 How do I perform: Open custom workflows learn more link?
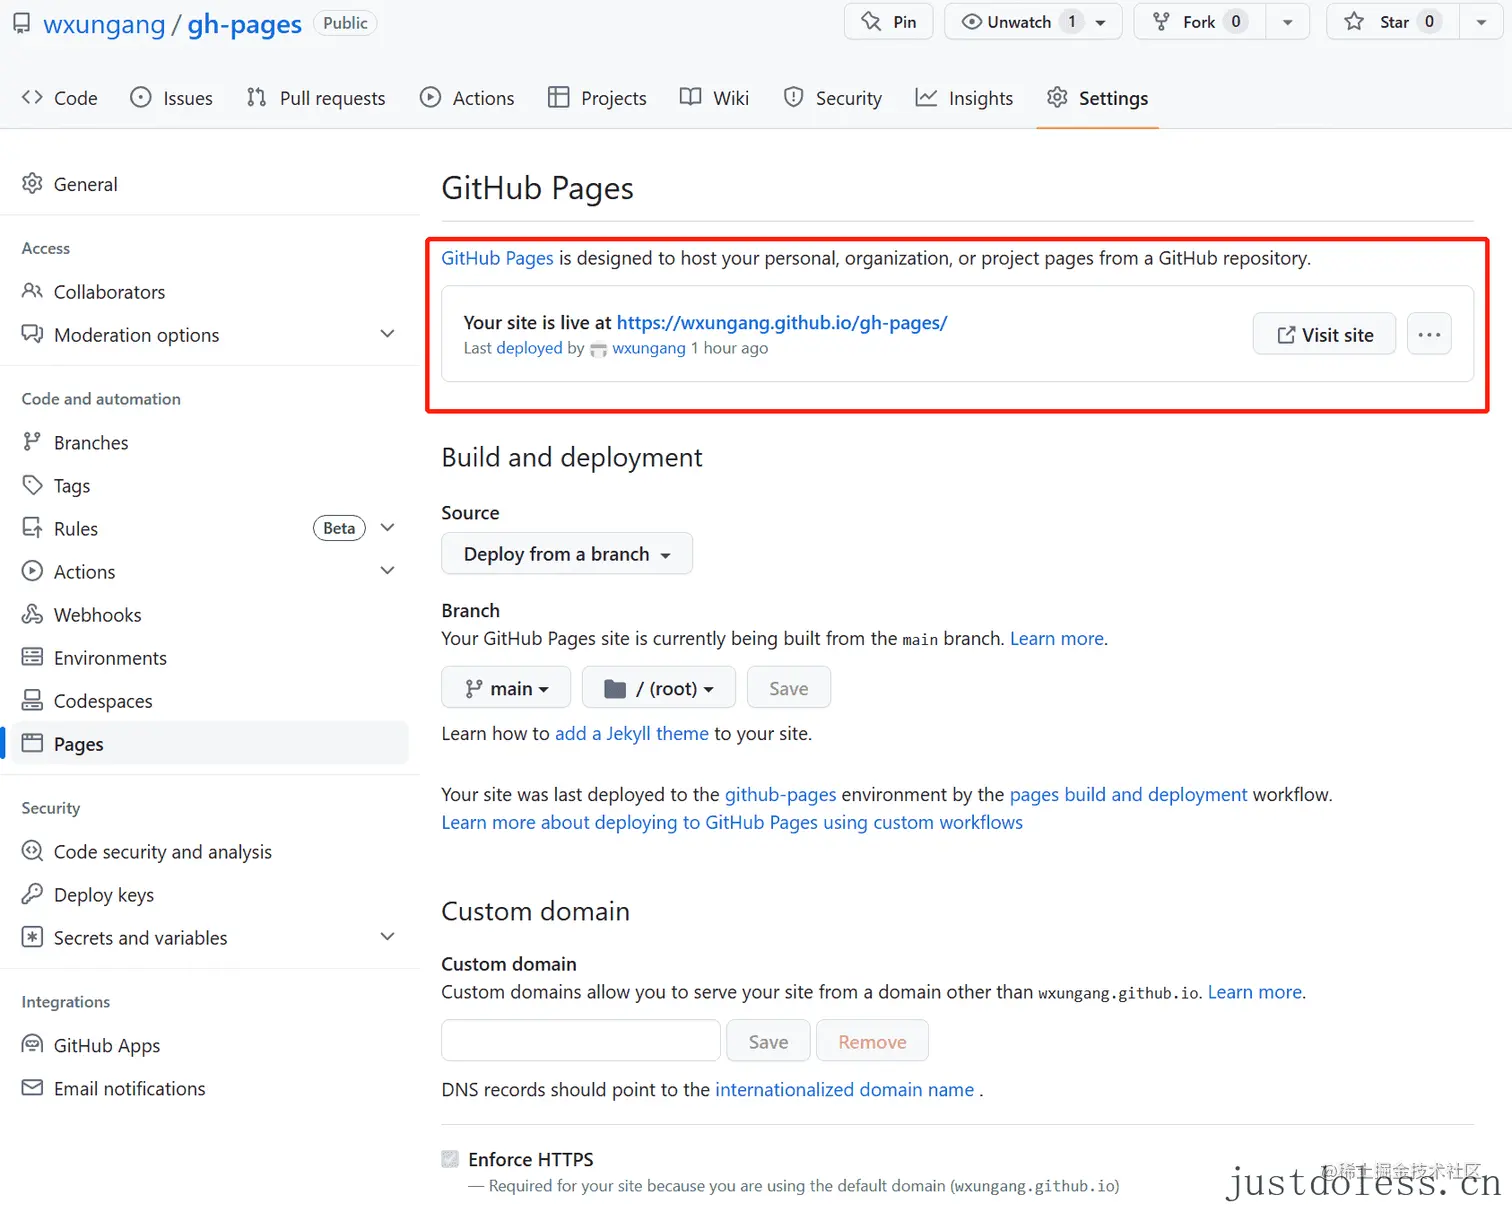pyautogui.click(x=732, y=822)
